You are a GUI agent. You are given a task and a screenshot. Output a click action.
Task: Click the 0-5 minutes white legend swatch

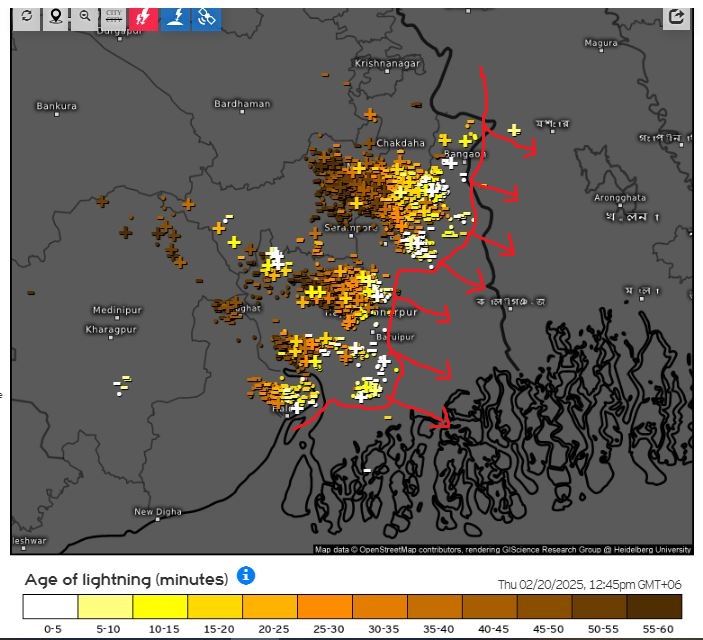tap(50, 606)
